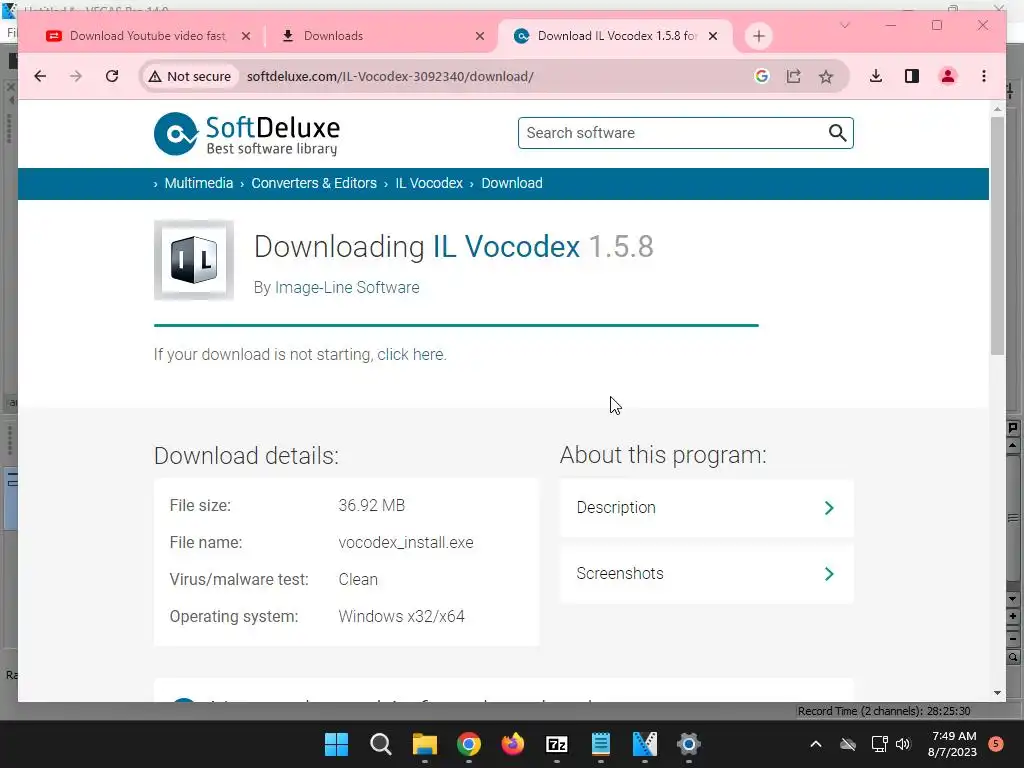
Task: Select the 36.92 MB file size value
Action: coord(372,505)
